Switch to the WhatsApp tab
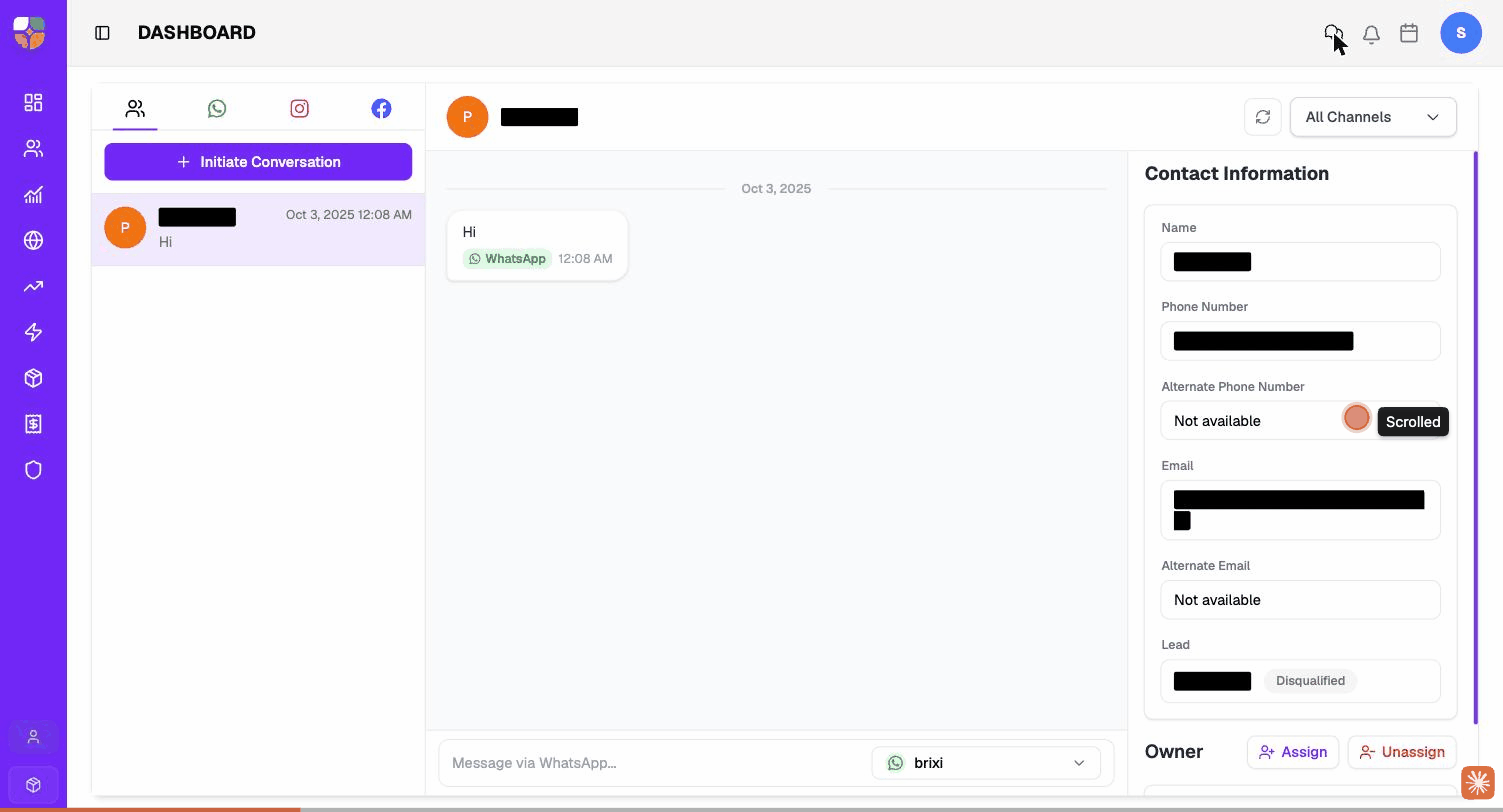The image size is (1503, 812). (217, 109)
